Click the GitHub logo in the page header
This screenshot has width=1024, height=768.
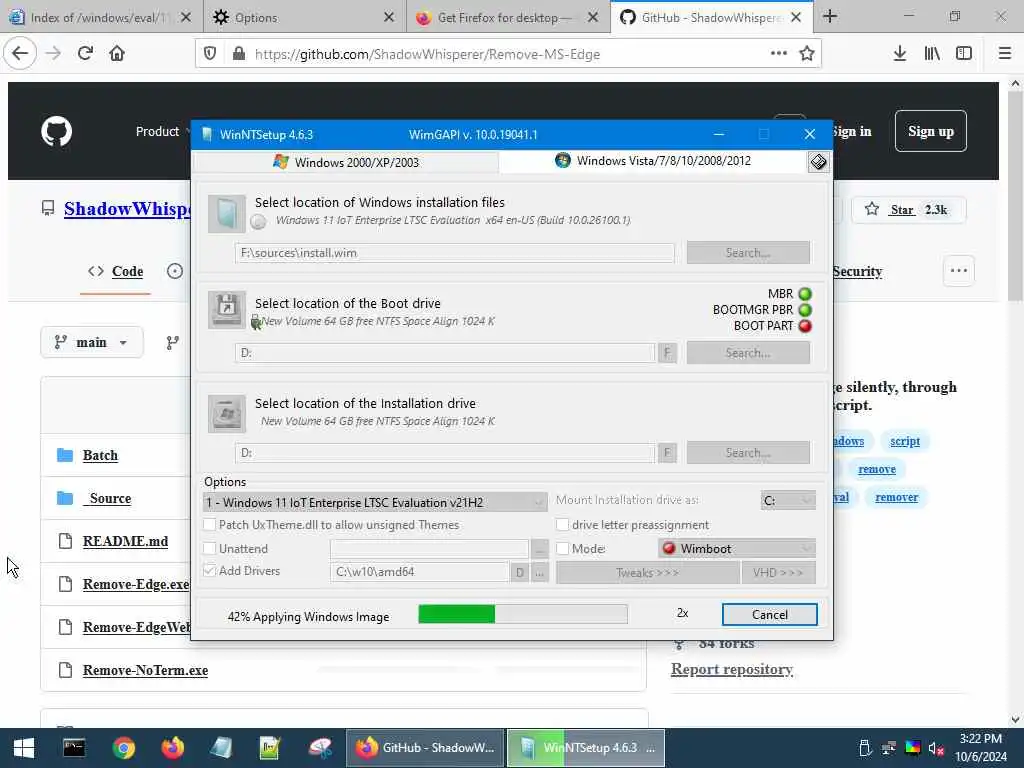click(x=57, y=131)
